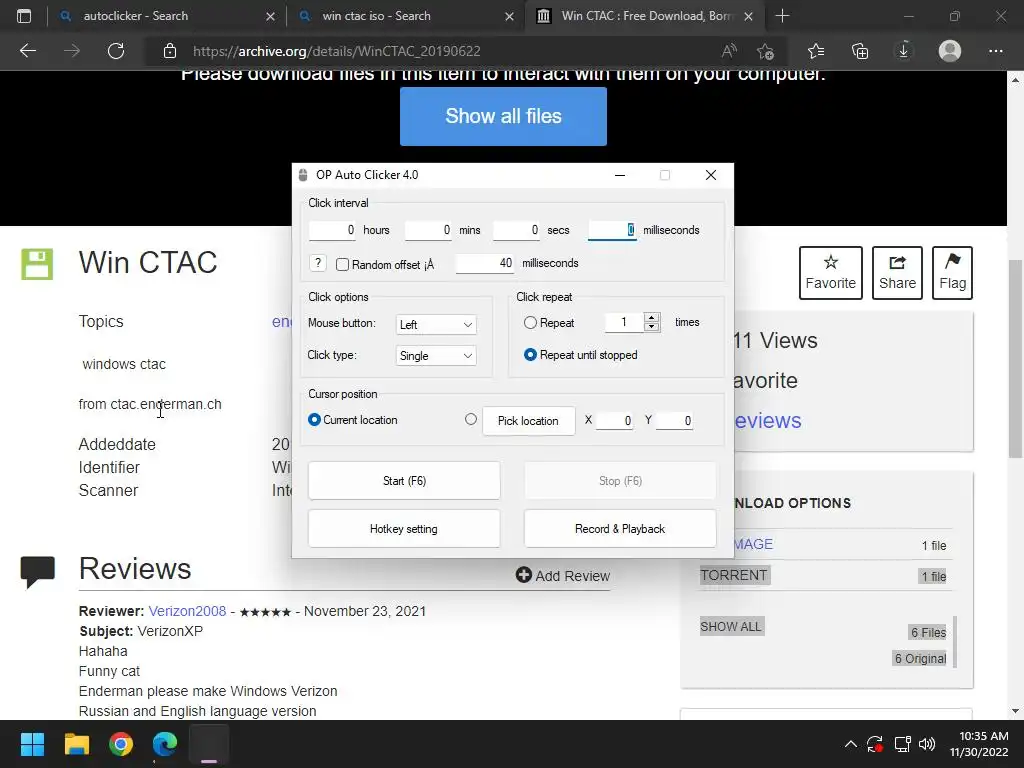Increase repeat times with up stepper arrow
Screen dimensions: 1024x768
[651, 317]
